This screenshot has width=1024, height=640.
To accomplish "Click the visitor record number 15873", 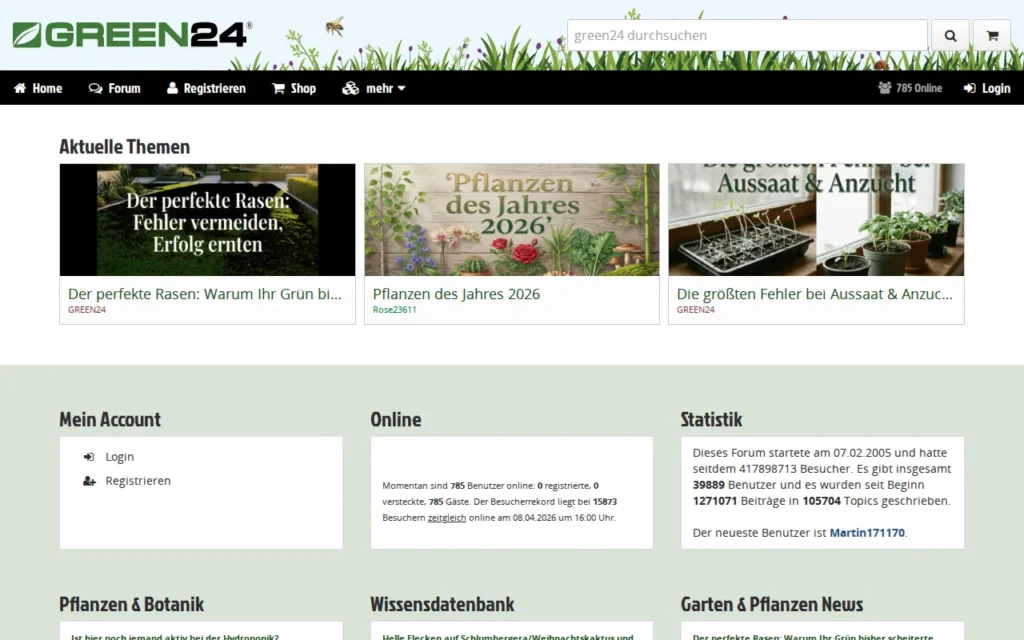I will [605, 502].
